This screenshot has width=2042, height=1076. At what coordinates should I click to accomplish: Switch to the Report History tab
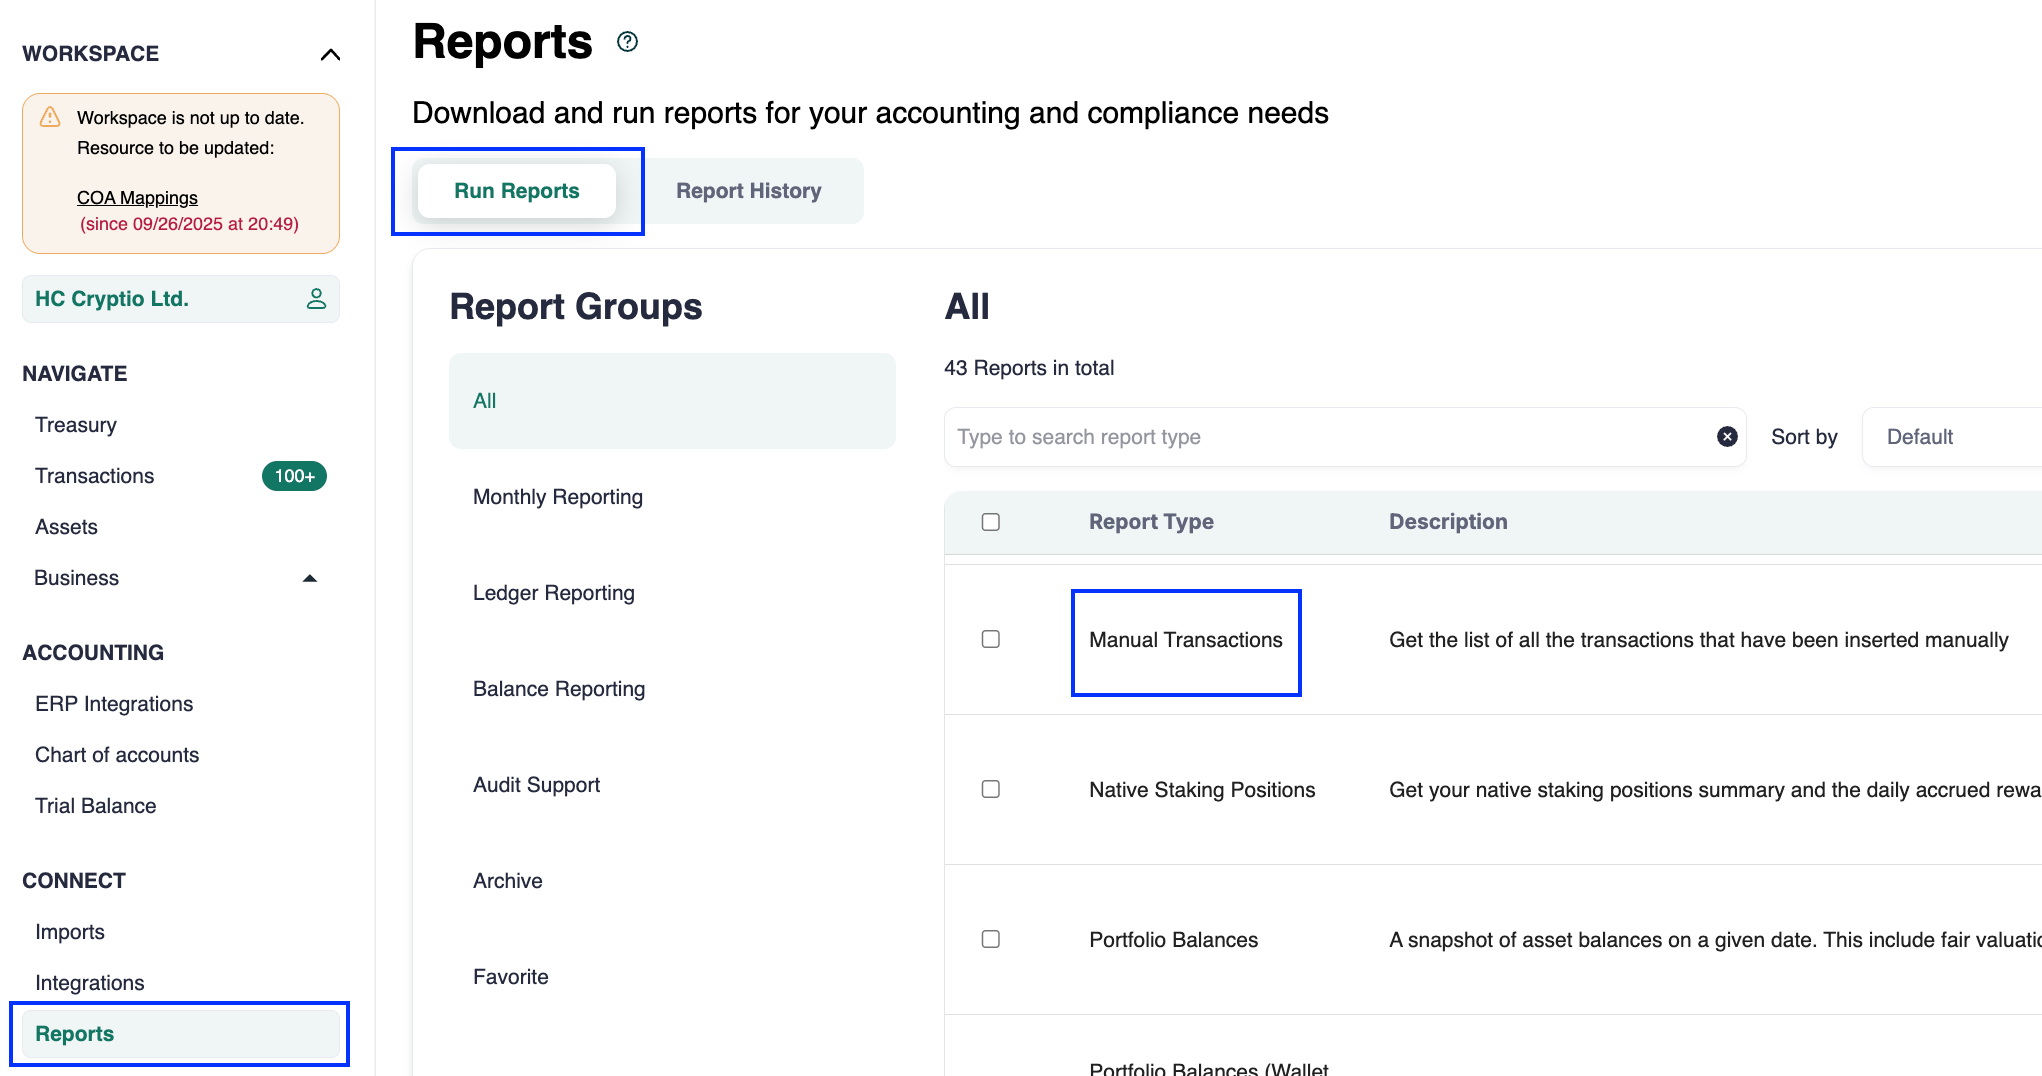click(x=748, y=191)
